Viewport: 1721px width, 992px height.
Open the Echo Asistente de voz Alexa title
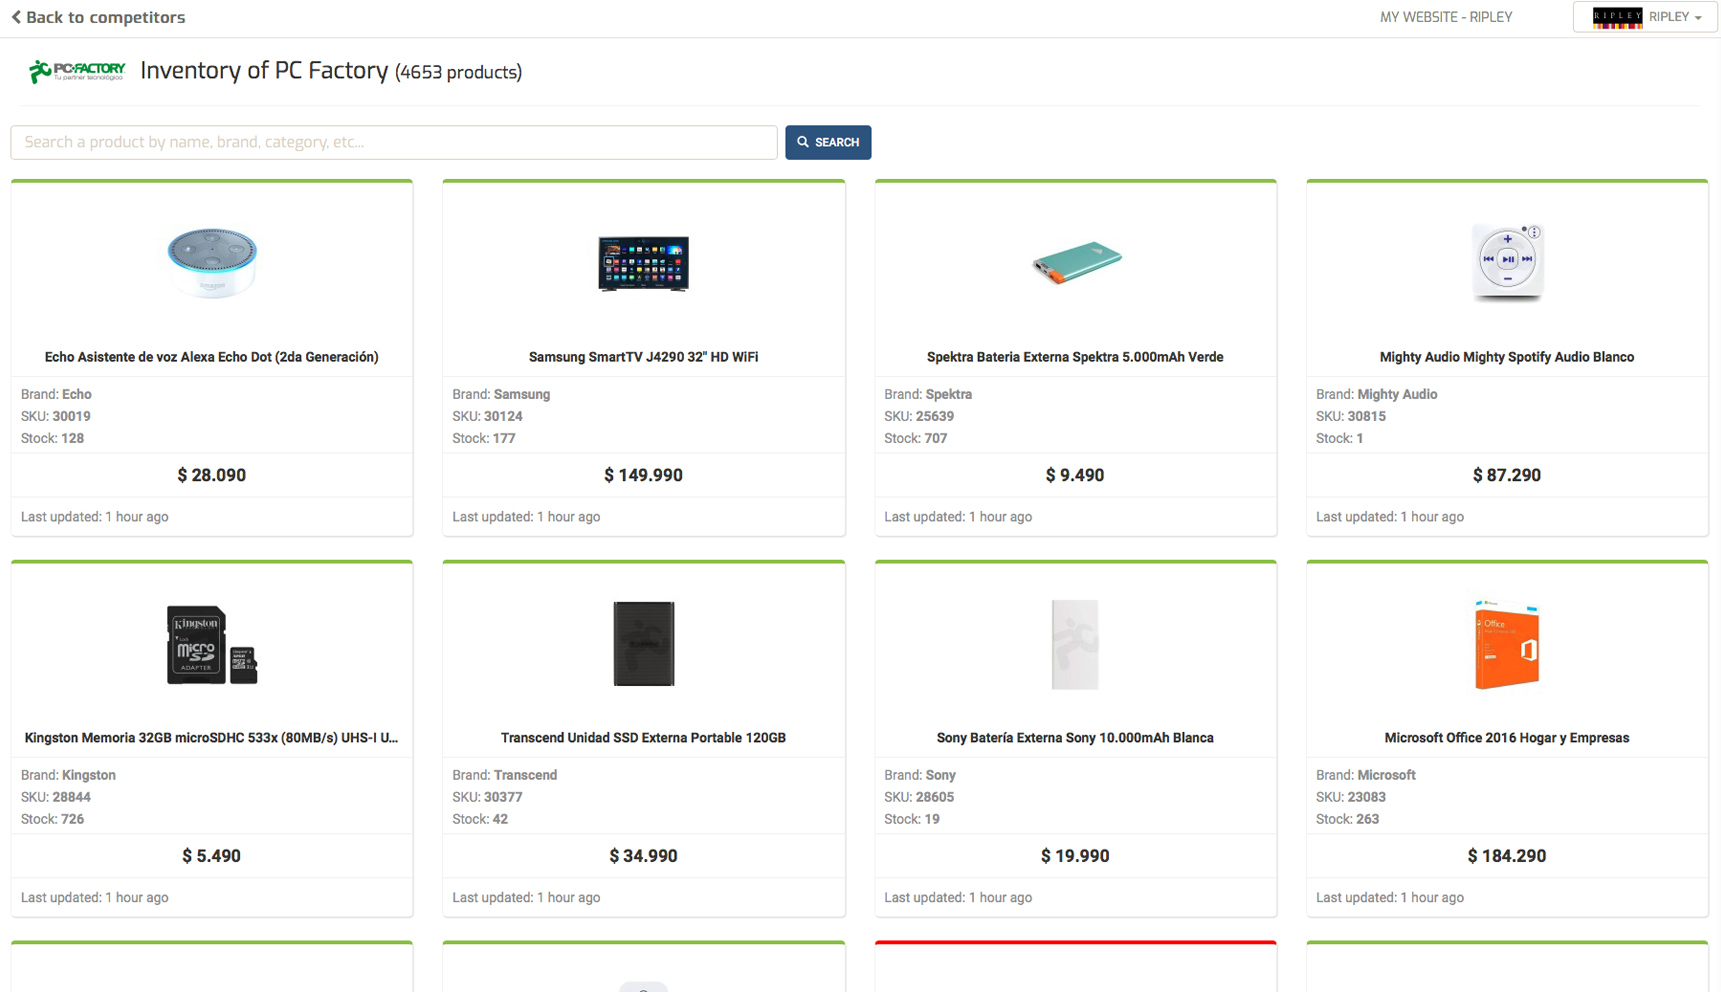212,357
